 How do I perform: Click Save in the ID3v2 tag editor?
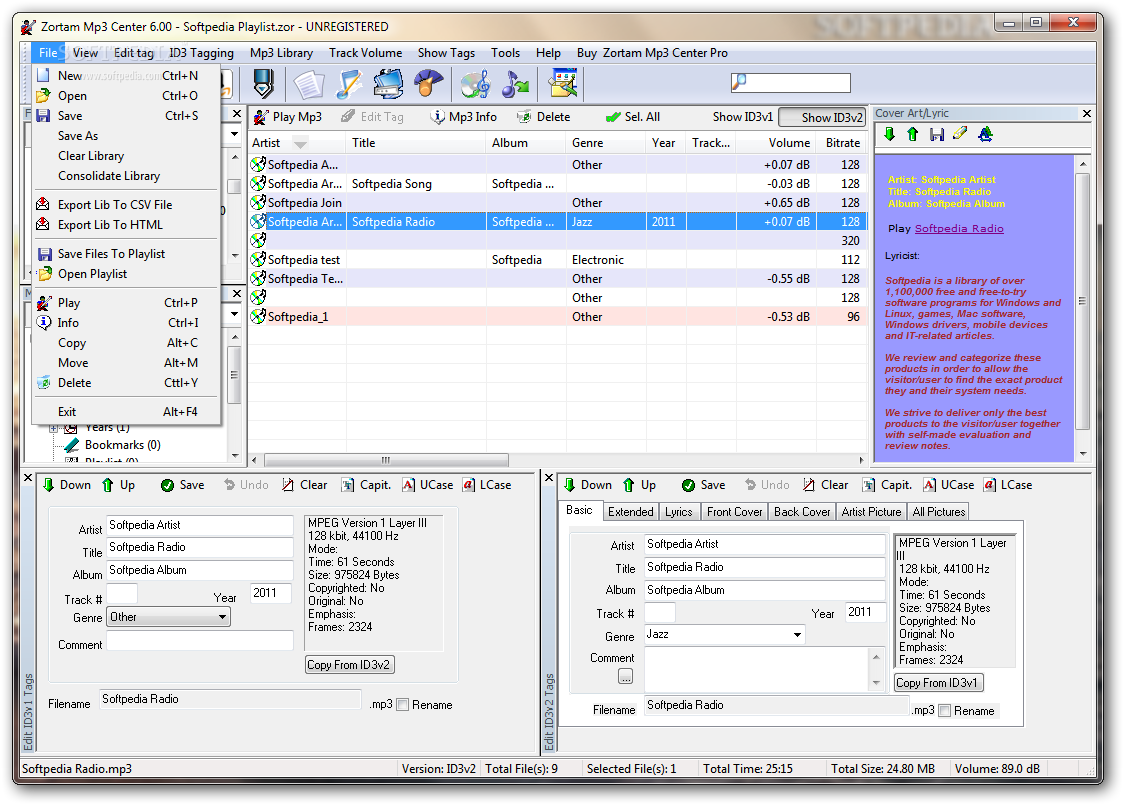[704, 485]
